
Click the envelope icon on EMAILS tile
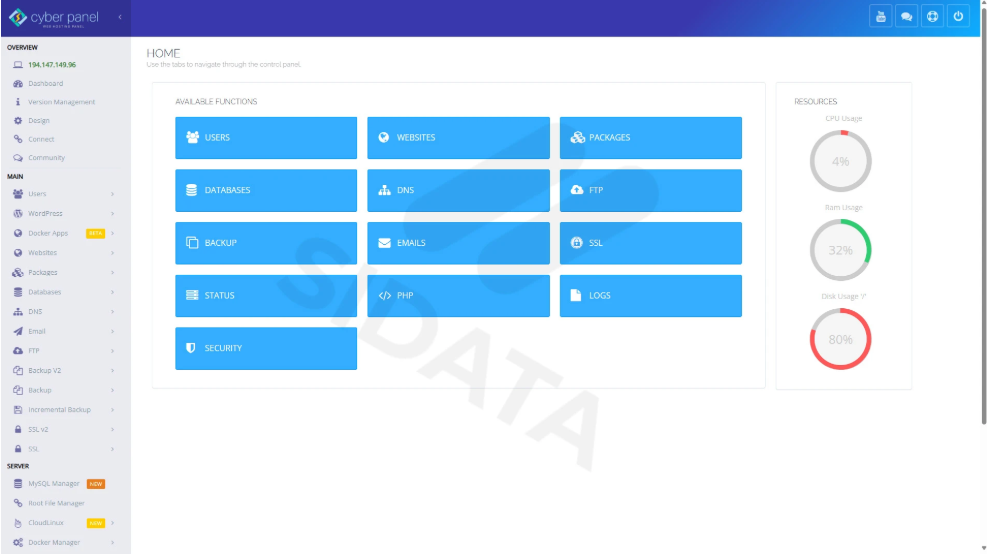[384, 243]
